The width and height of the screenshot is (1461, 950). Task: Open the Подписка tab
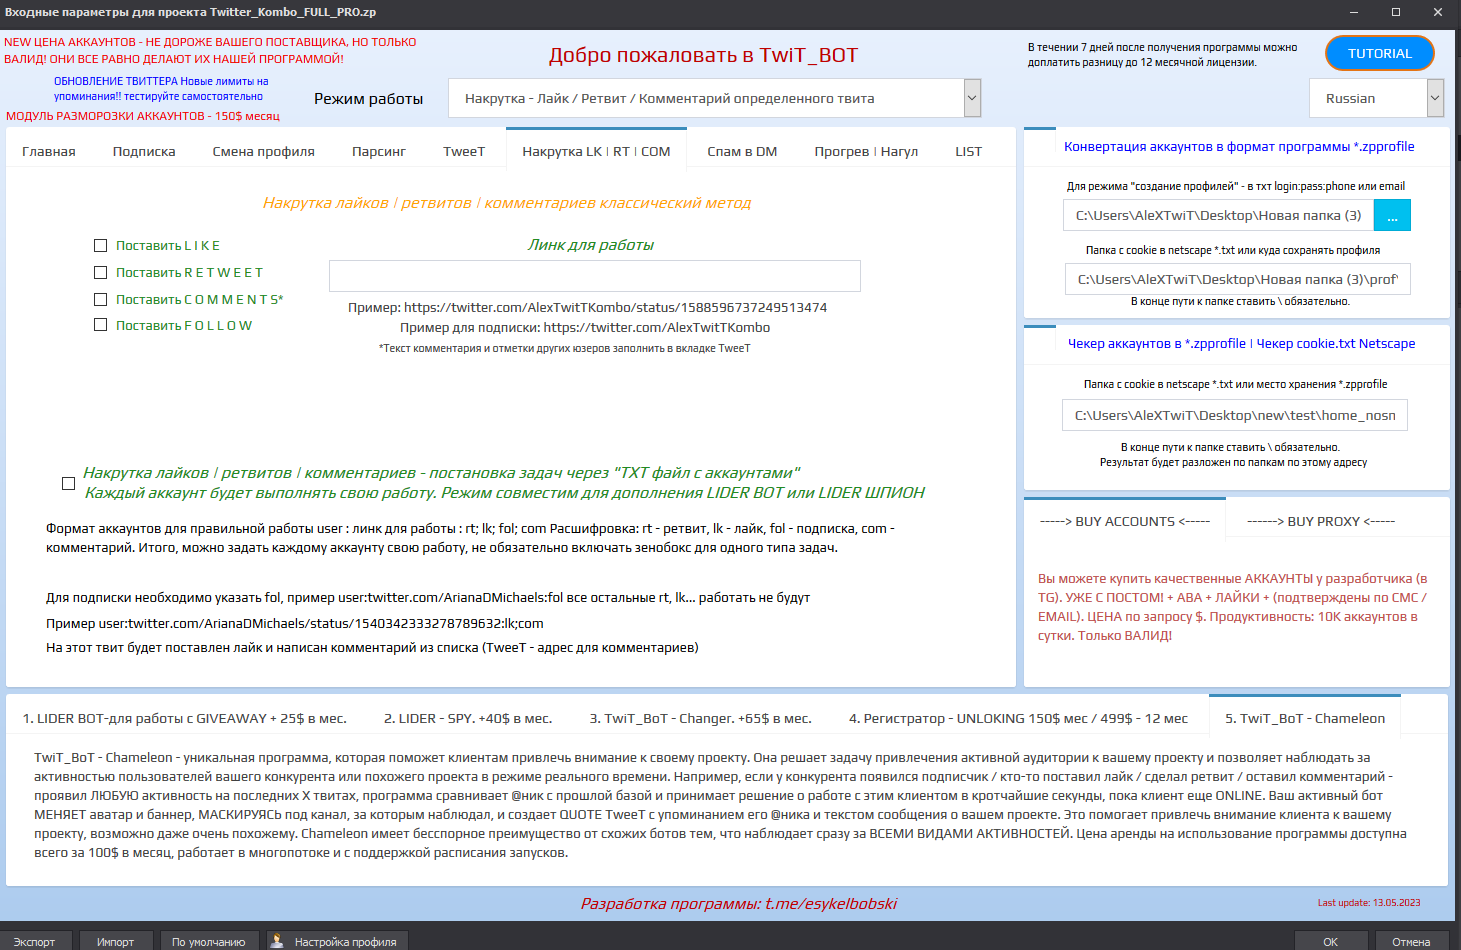tap(144, 152)
